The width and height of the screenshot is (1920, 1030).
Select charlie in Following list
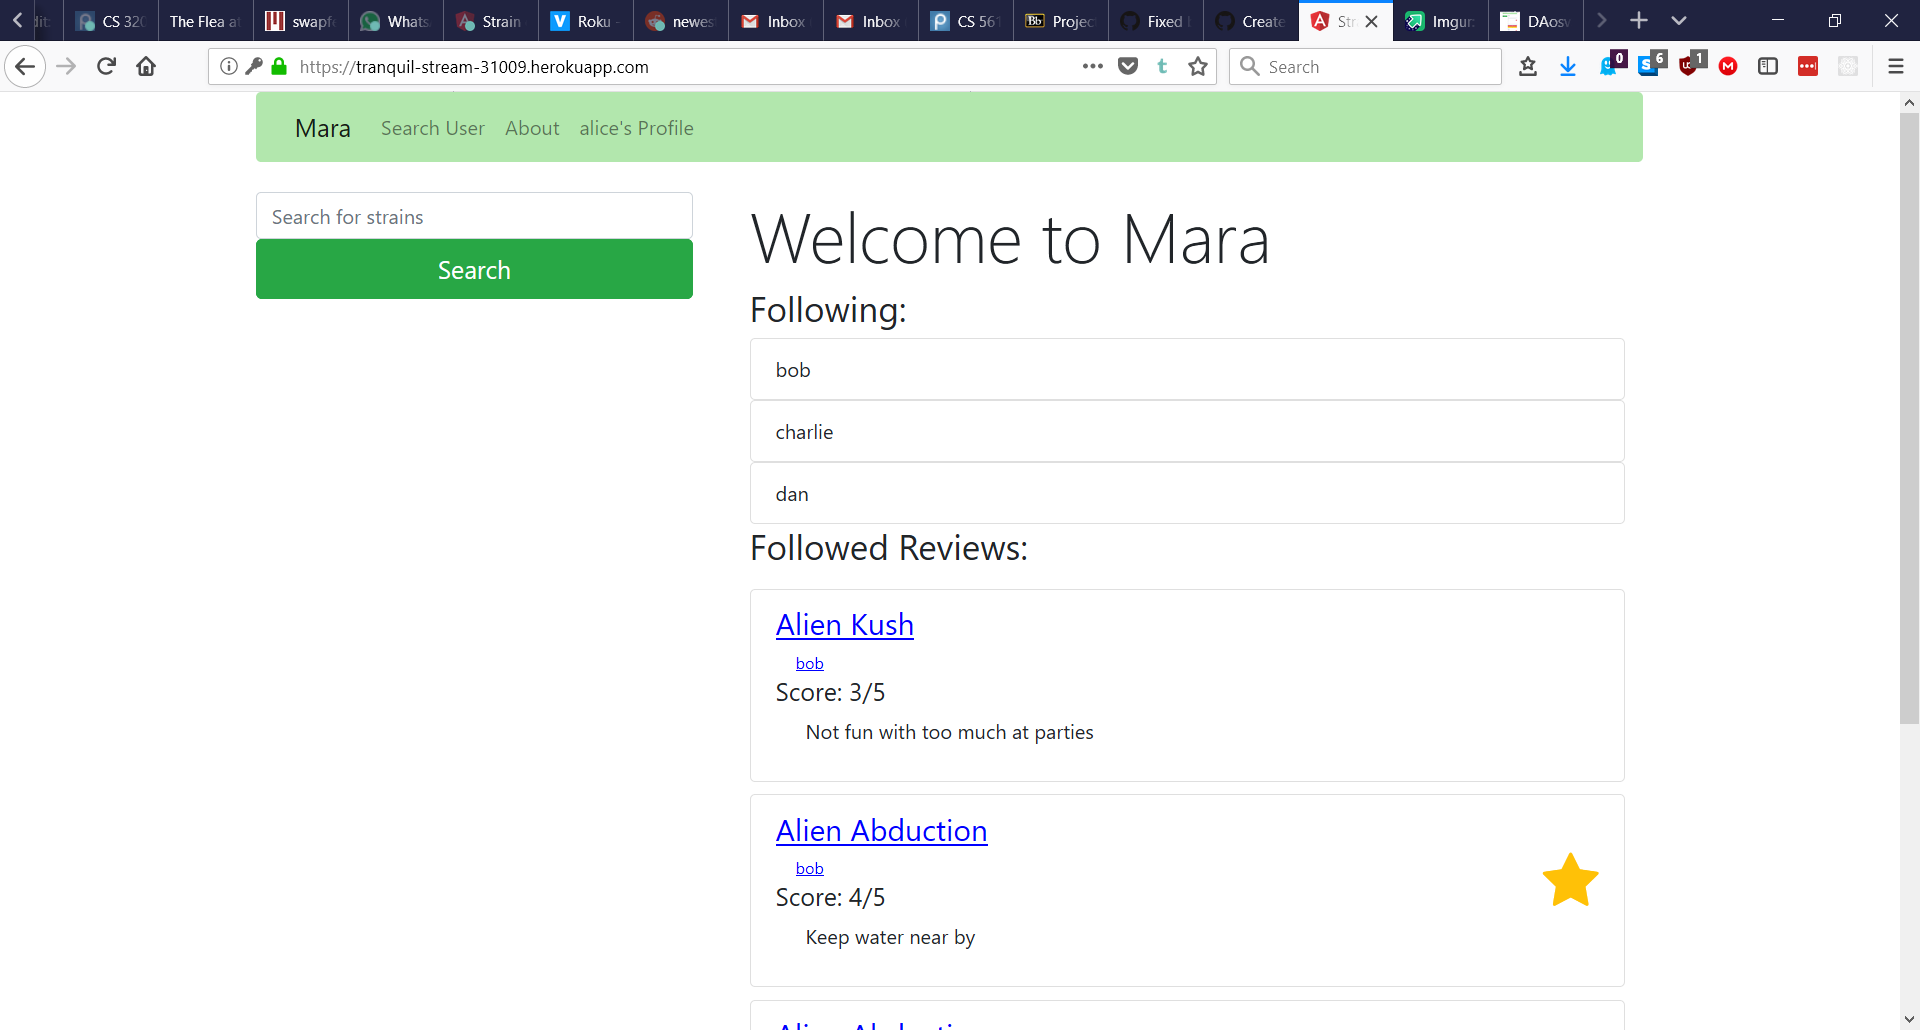[x=1187, y=432]
